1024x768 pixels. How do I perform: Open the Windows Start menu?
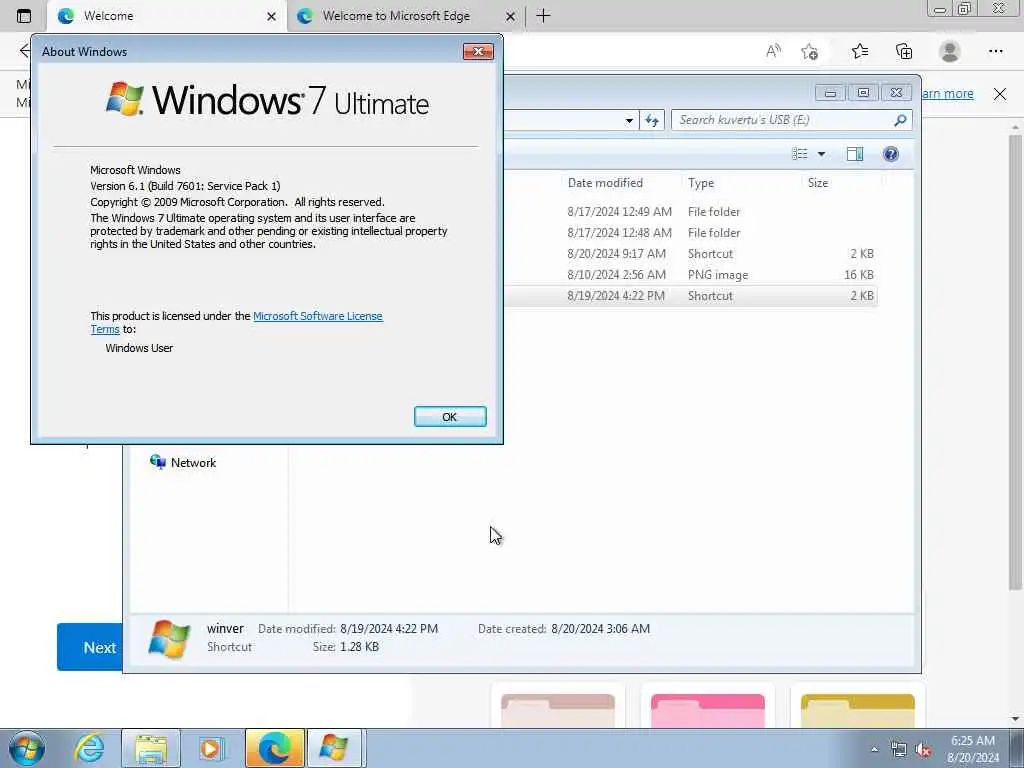(x=27, y=748)
